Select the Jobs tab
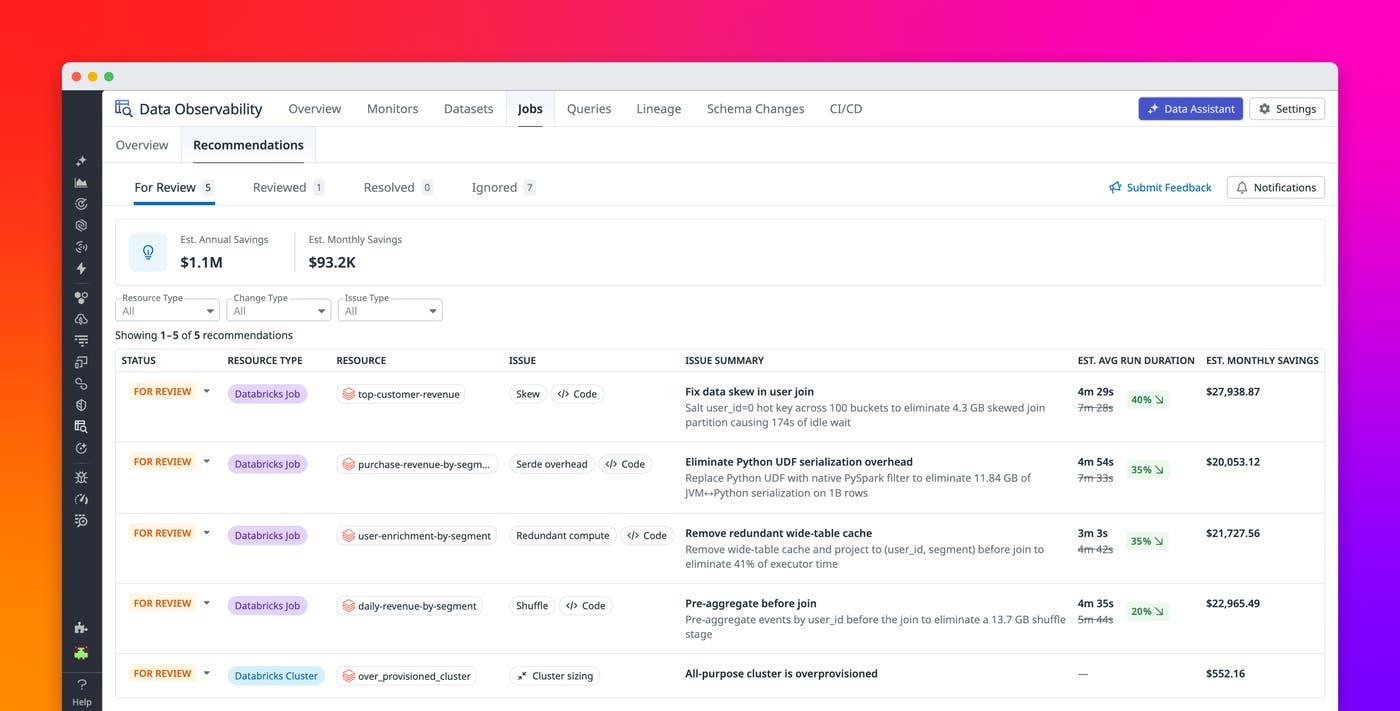 click(x=530, y=109)
